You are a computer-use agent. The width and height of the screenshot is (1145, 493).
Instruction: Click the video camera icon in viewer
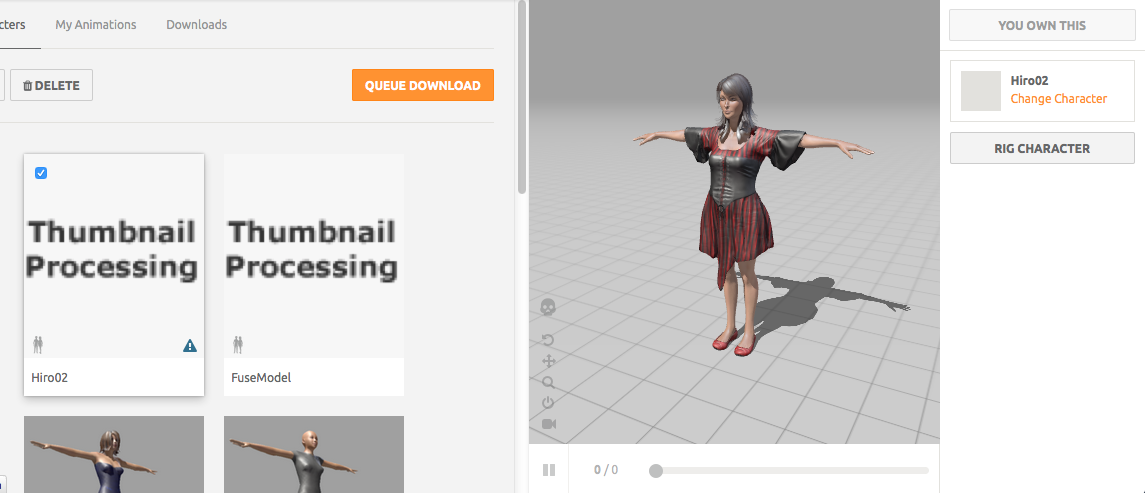tap(549, 424)
